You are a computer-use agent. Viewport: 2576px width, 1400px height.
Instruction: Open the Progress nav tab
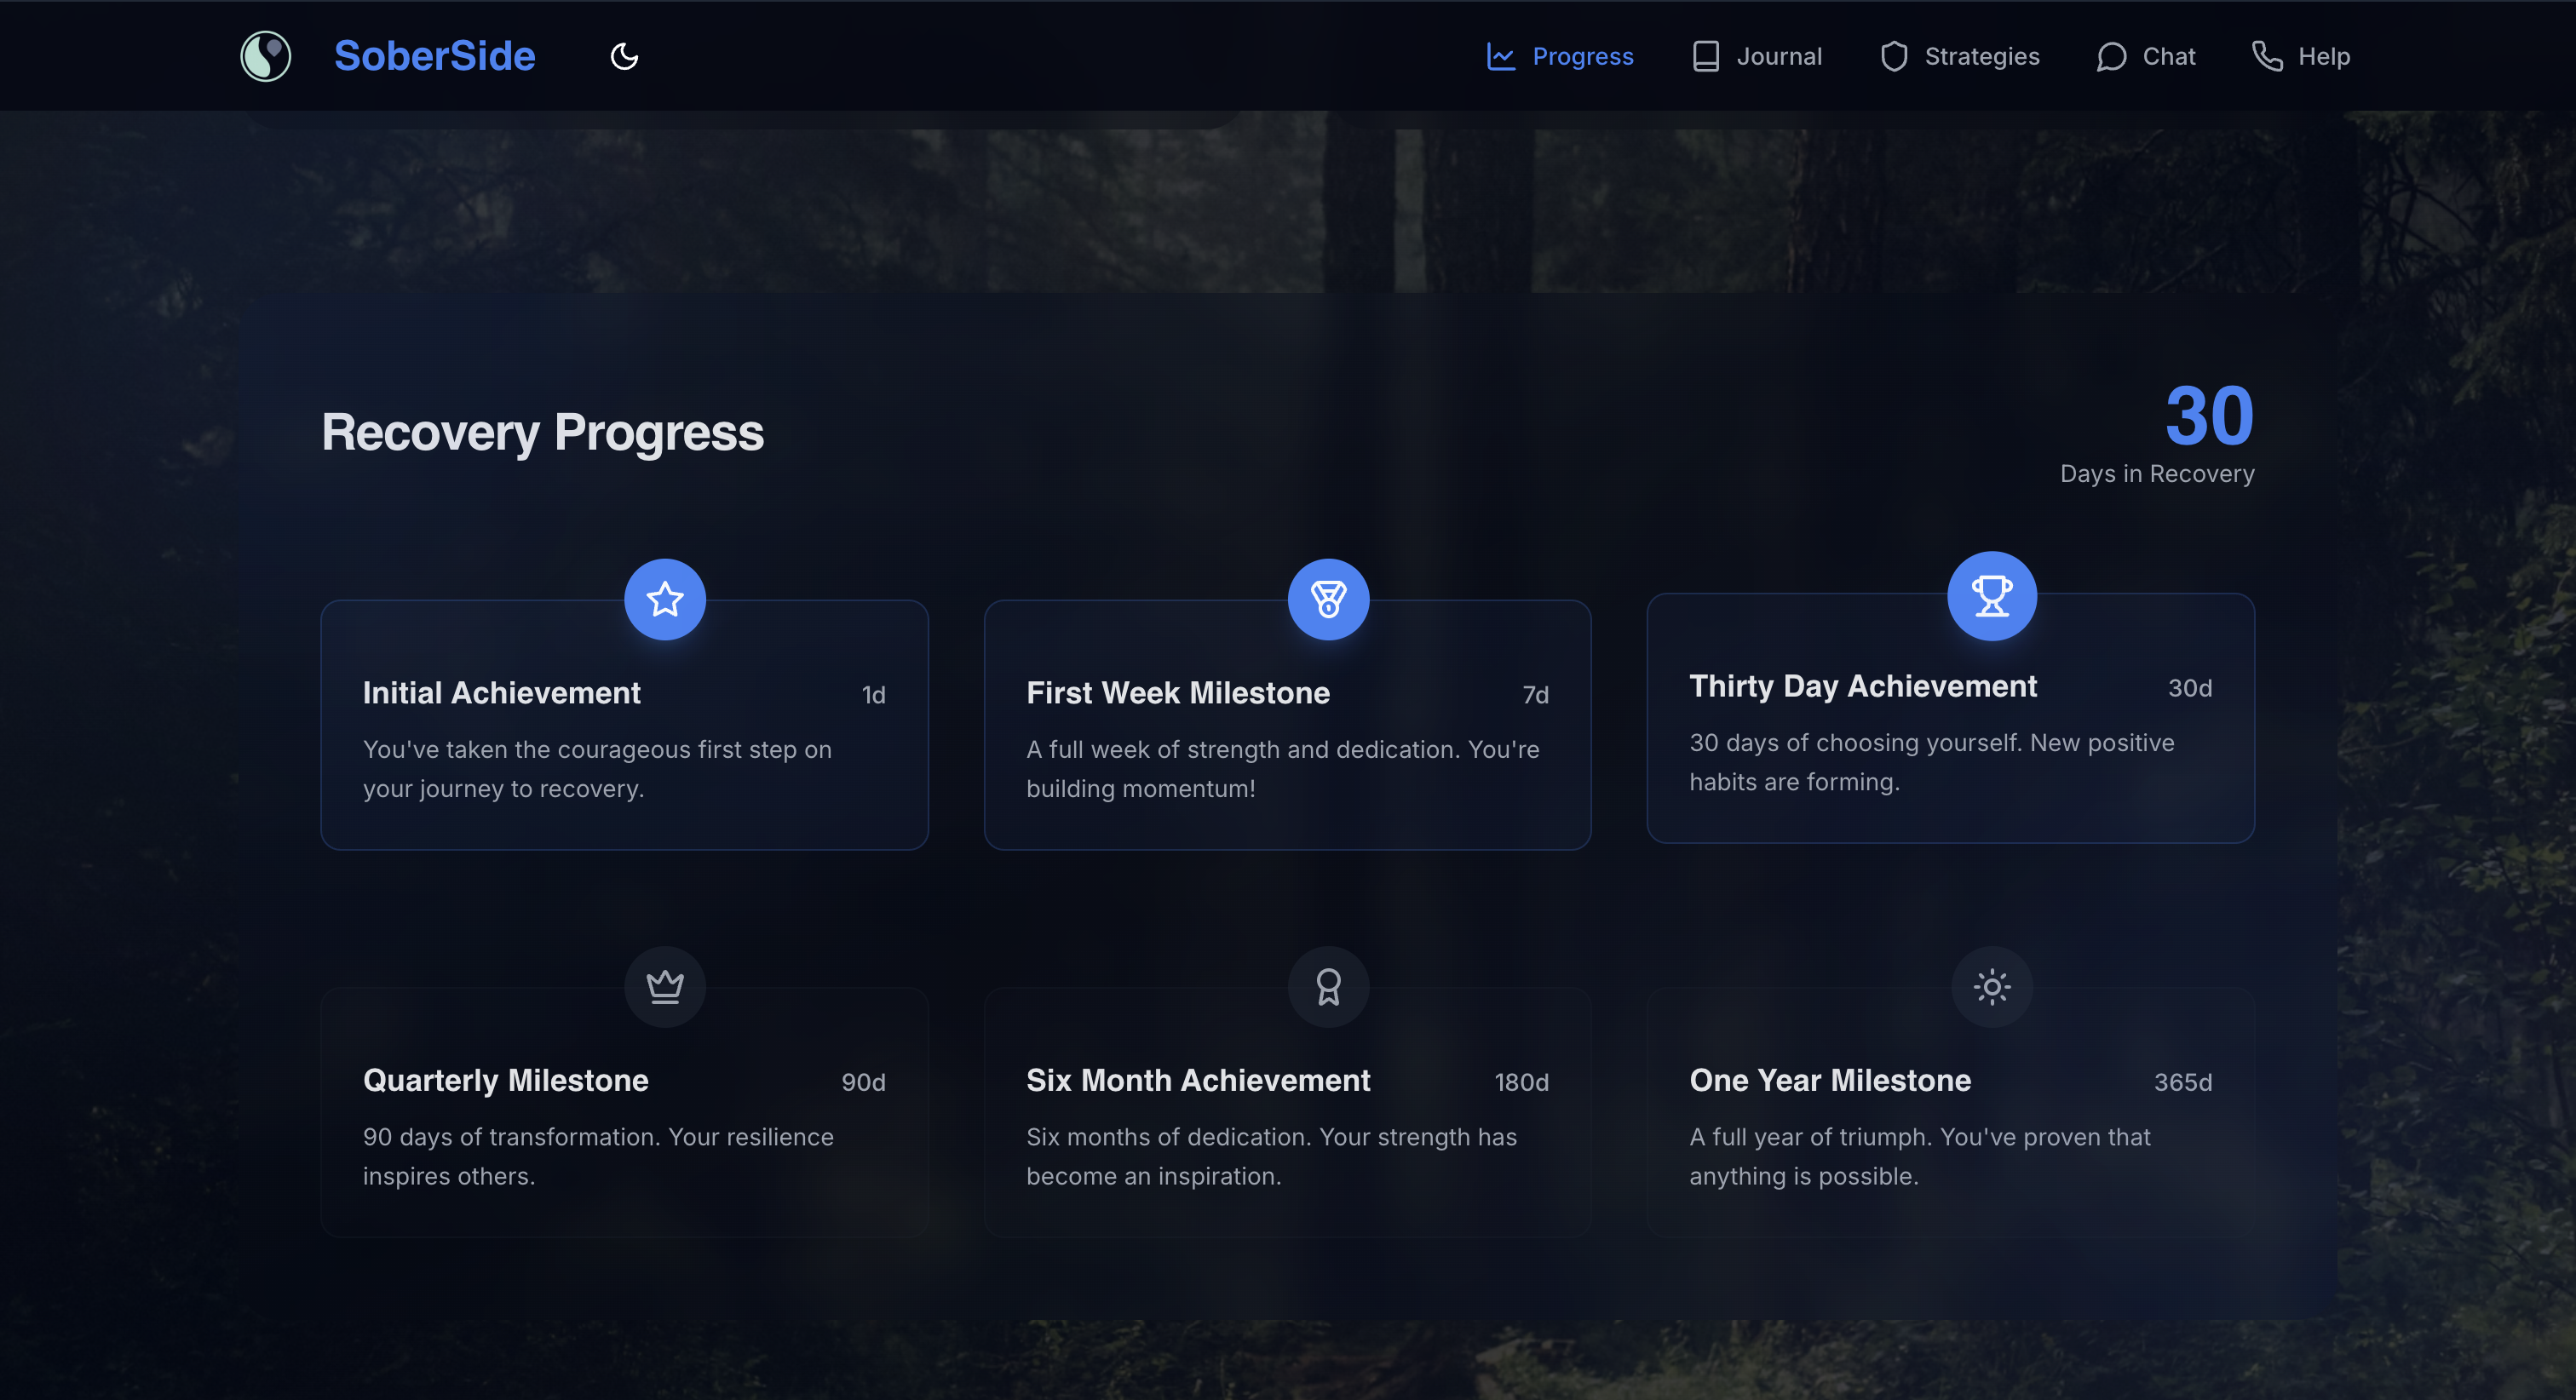[1560, 56]
